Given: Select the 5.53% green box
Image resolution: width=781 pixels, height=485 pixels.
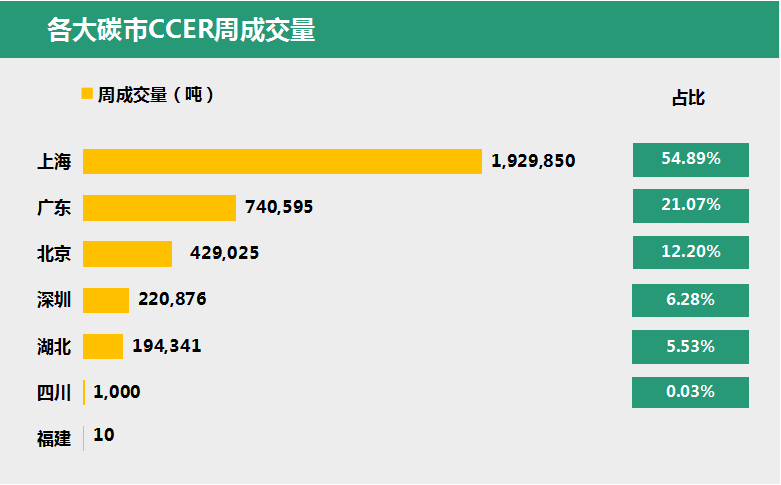Looking at the screenshot, I should click(690, 347).
